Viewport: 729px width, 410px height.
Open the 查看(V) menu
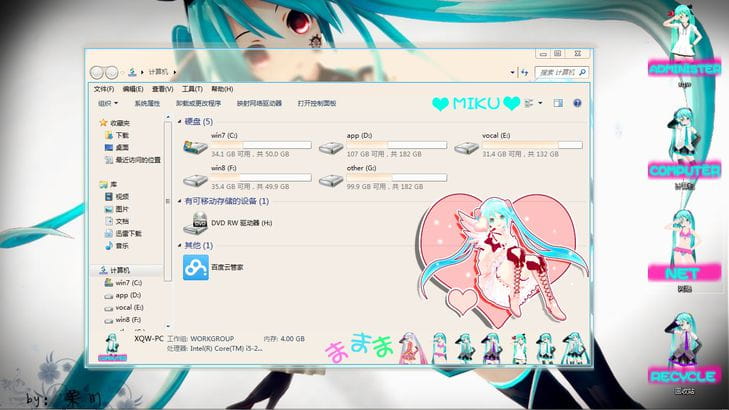point(162,89)
